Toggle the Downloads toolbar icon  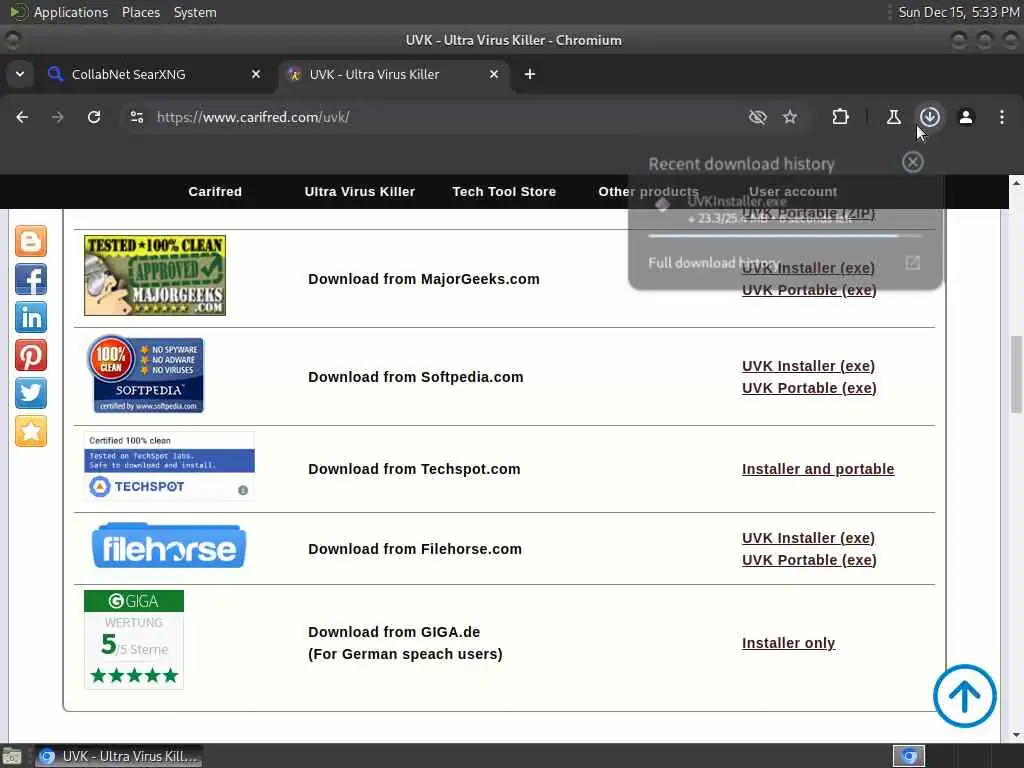click(930, 117)
